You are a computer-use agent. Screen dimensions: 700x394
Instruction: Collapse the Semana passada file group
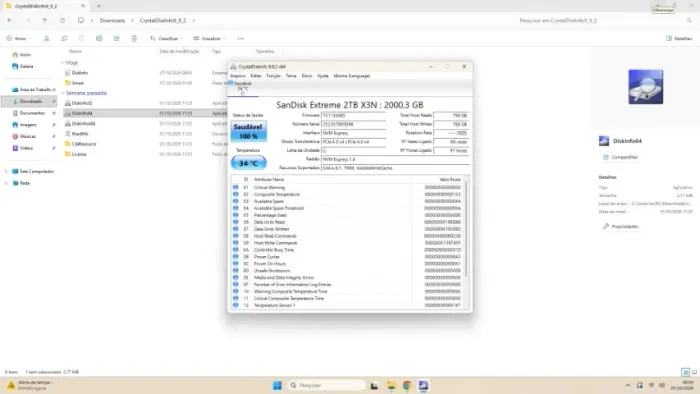tap(62, 93)
